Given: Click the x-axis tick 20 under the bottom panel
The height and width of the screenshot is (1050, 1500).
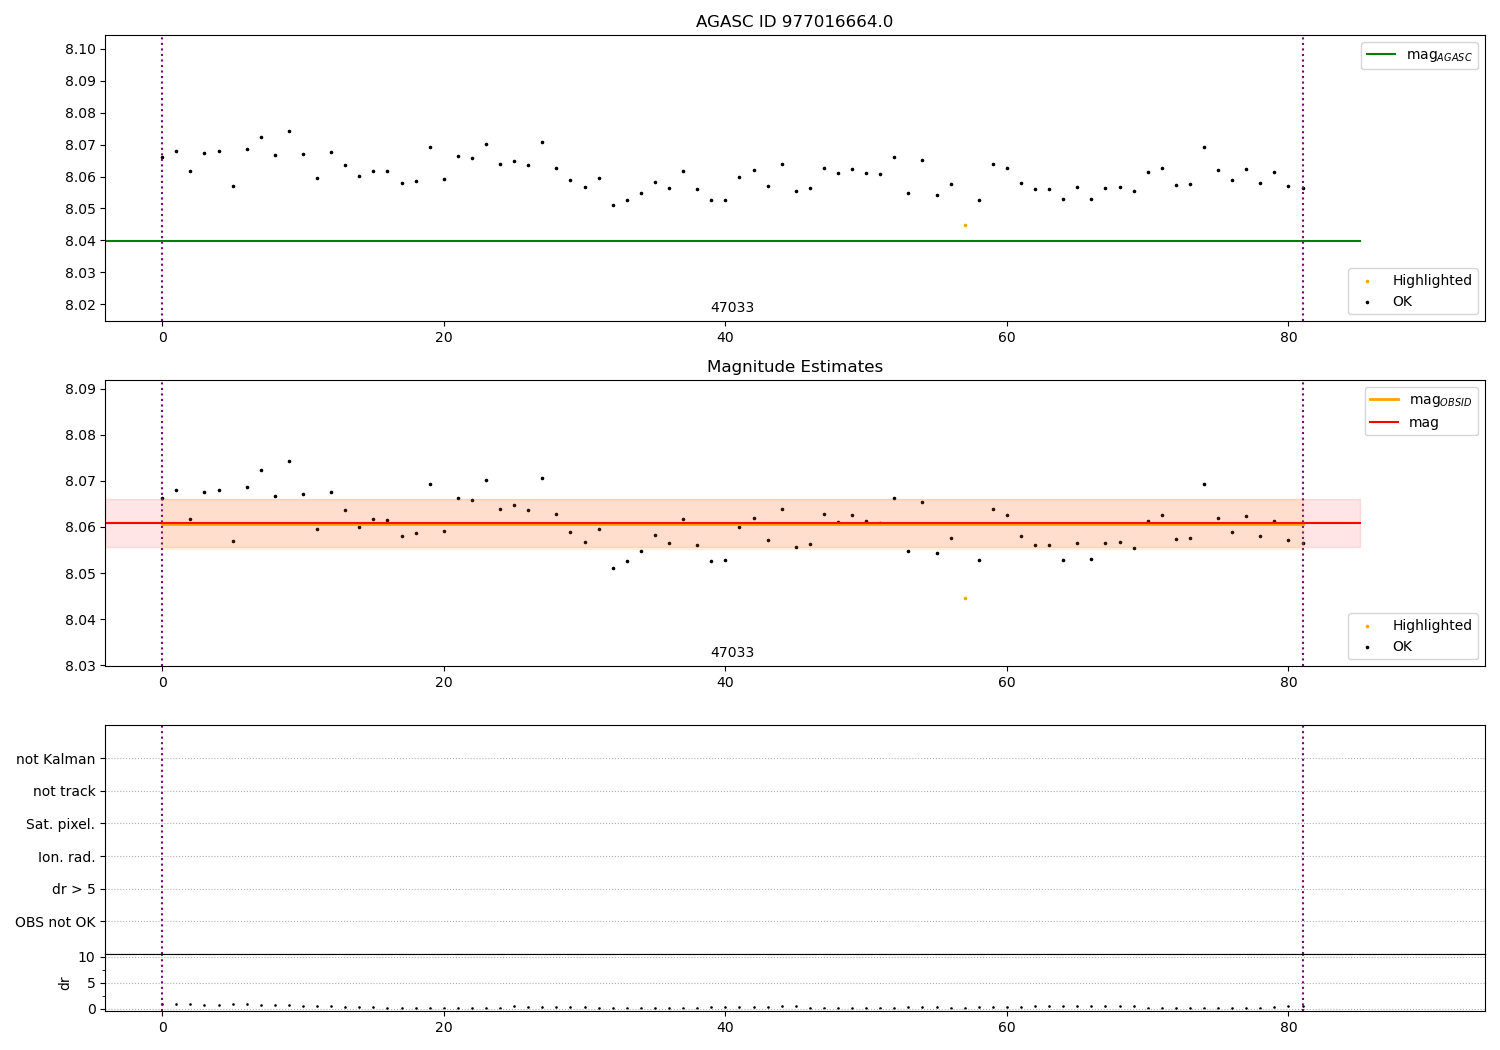Looking at the screenshot, I should coord(444,1027).
